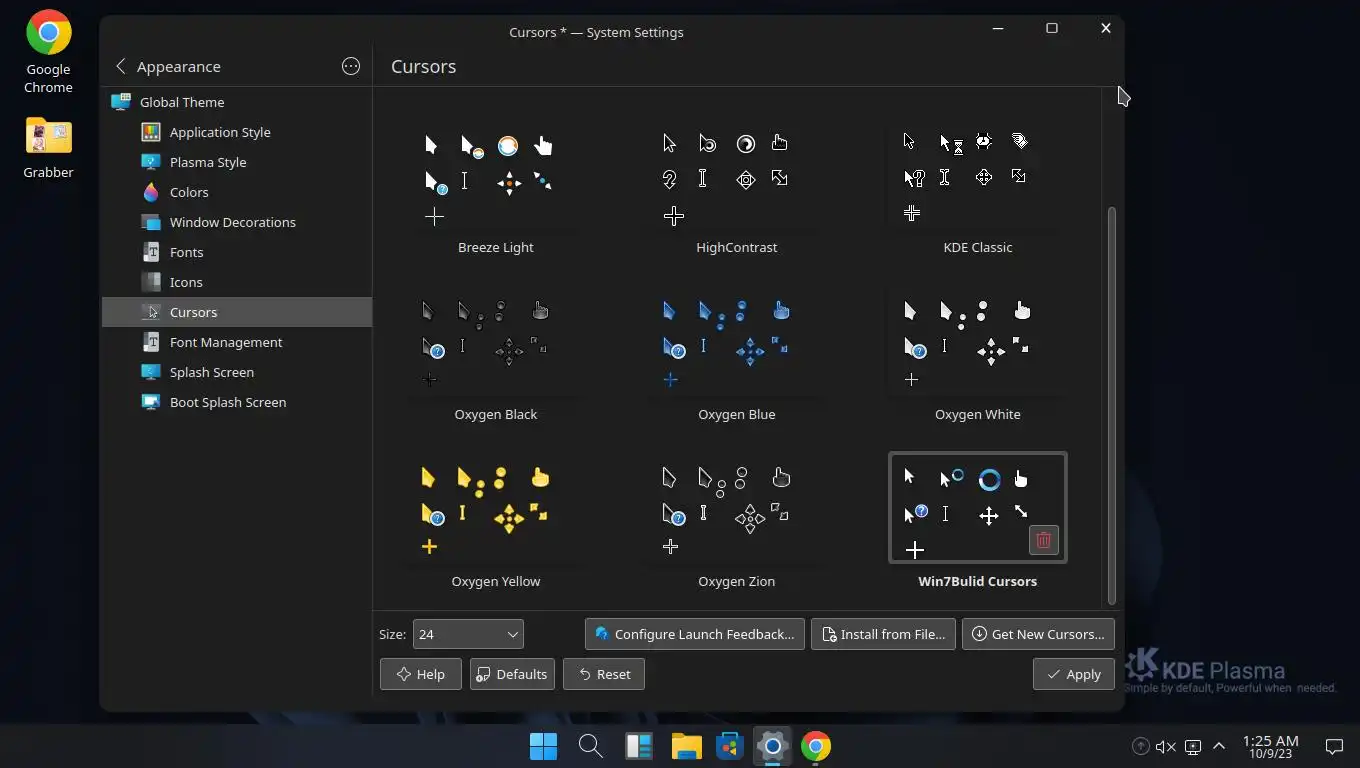Click the updates tray icon
This screenshot has height=768, width=1360.
(1140, 746)
